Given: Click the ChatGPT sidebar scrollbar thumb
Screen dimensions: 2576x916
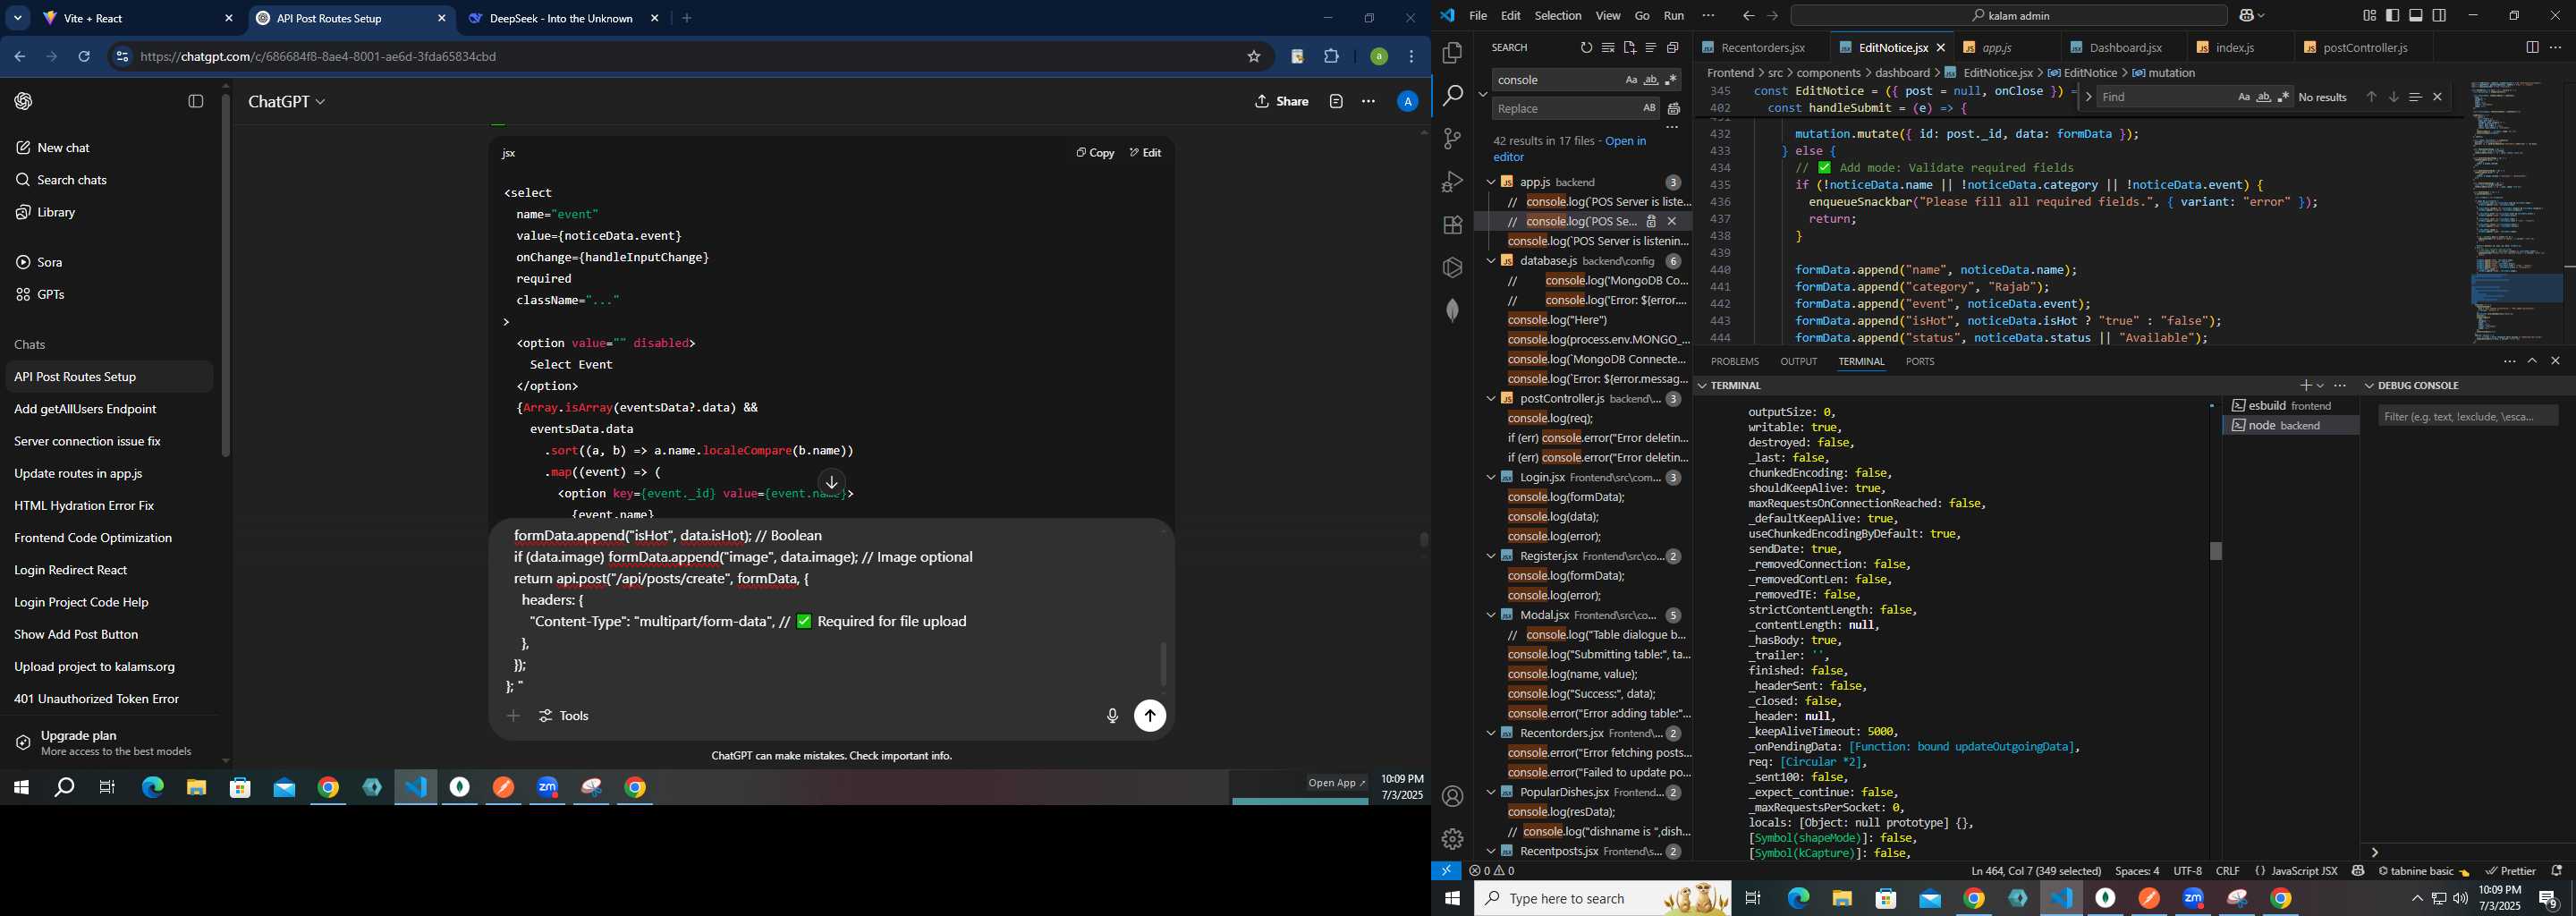Looking at the screenshot, I should (x=226, y=275).
